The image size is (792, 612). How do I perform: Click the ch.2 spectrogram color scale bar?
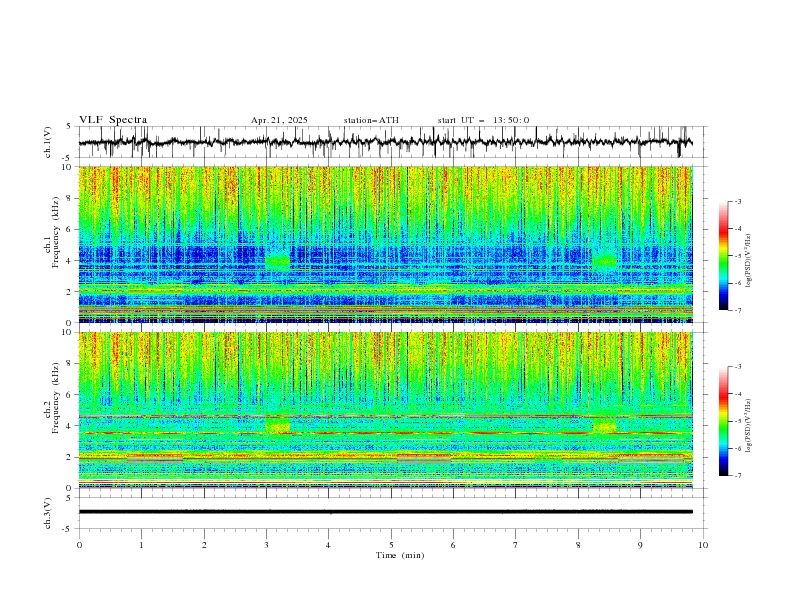(724, 421)
